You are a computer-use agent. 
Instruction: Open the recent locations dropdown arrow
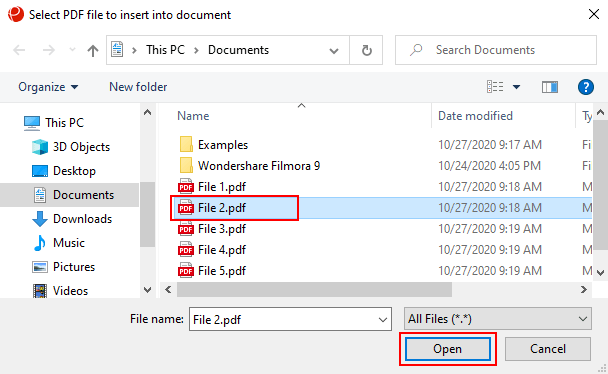(x=72, y=50)
